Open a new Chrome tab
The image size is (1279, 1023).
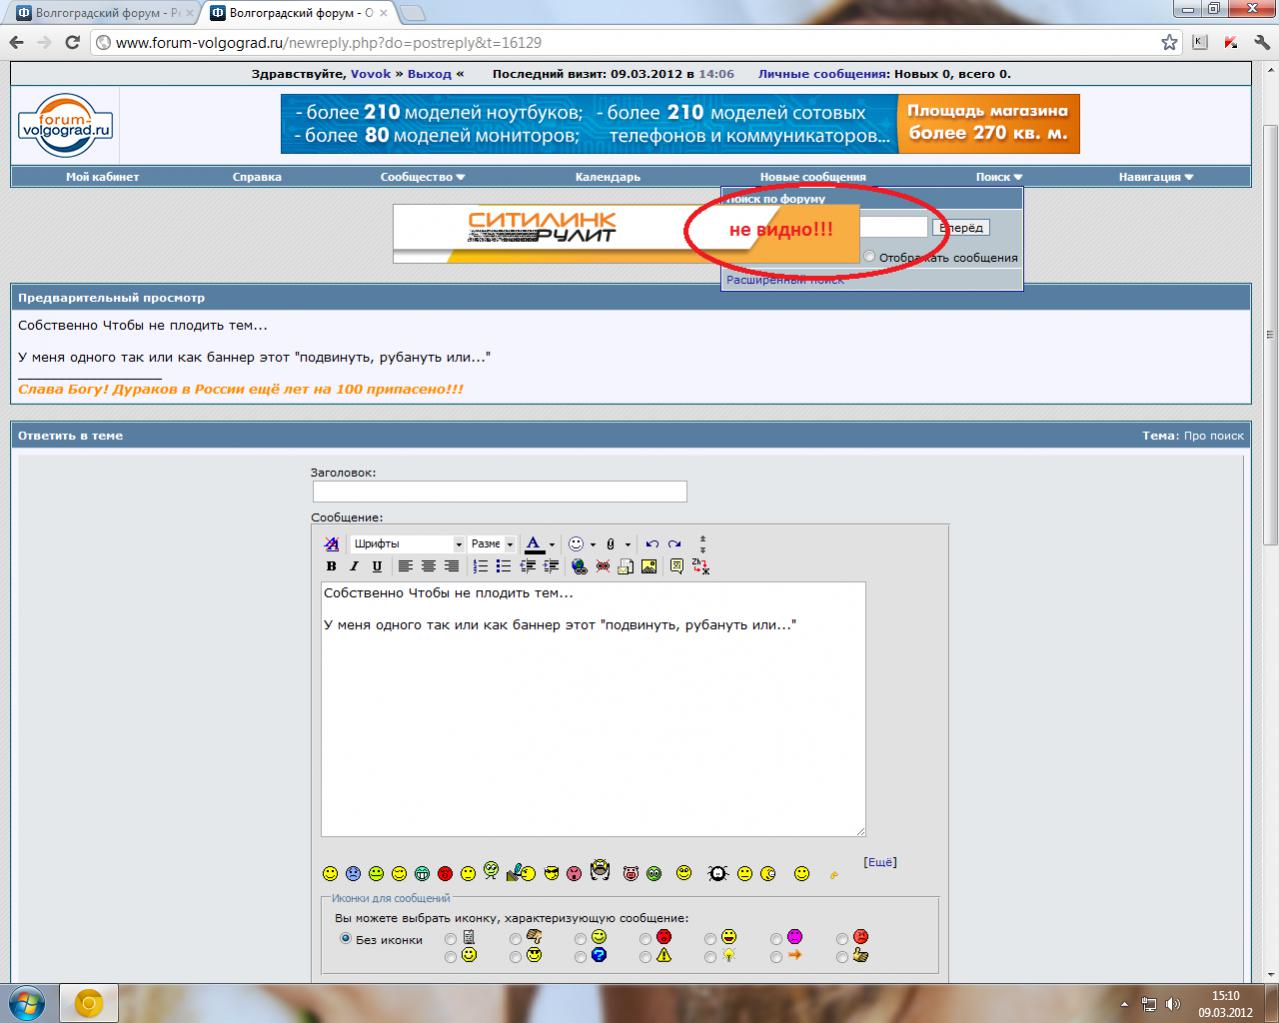point(413,13)
